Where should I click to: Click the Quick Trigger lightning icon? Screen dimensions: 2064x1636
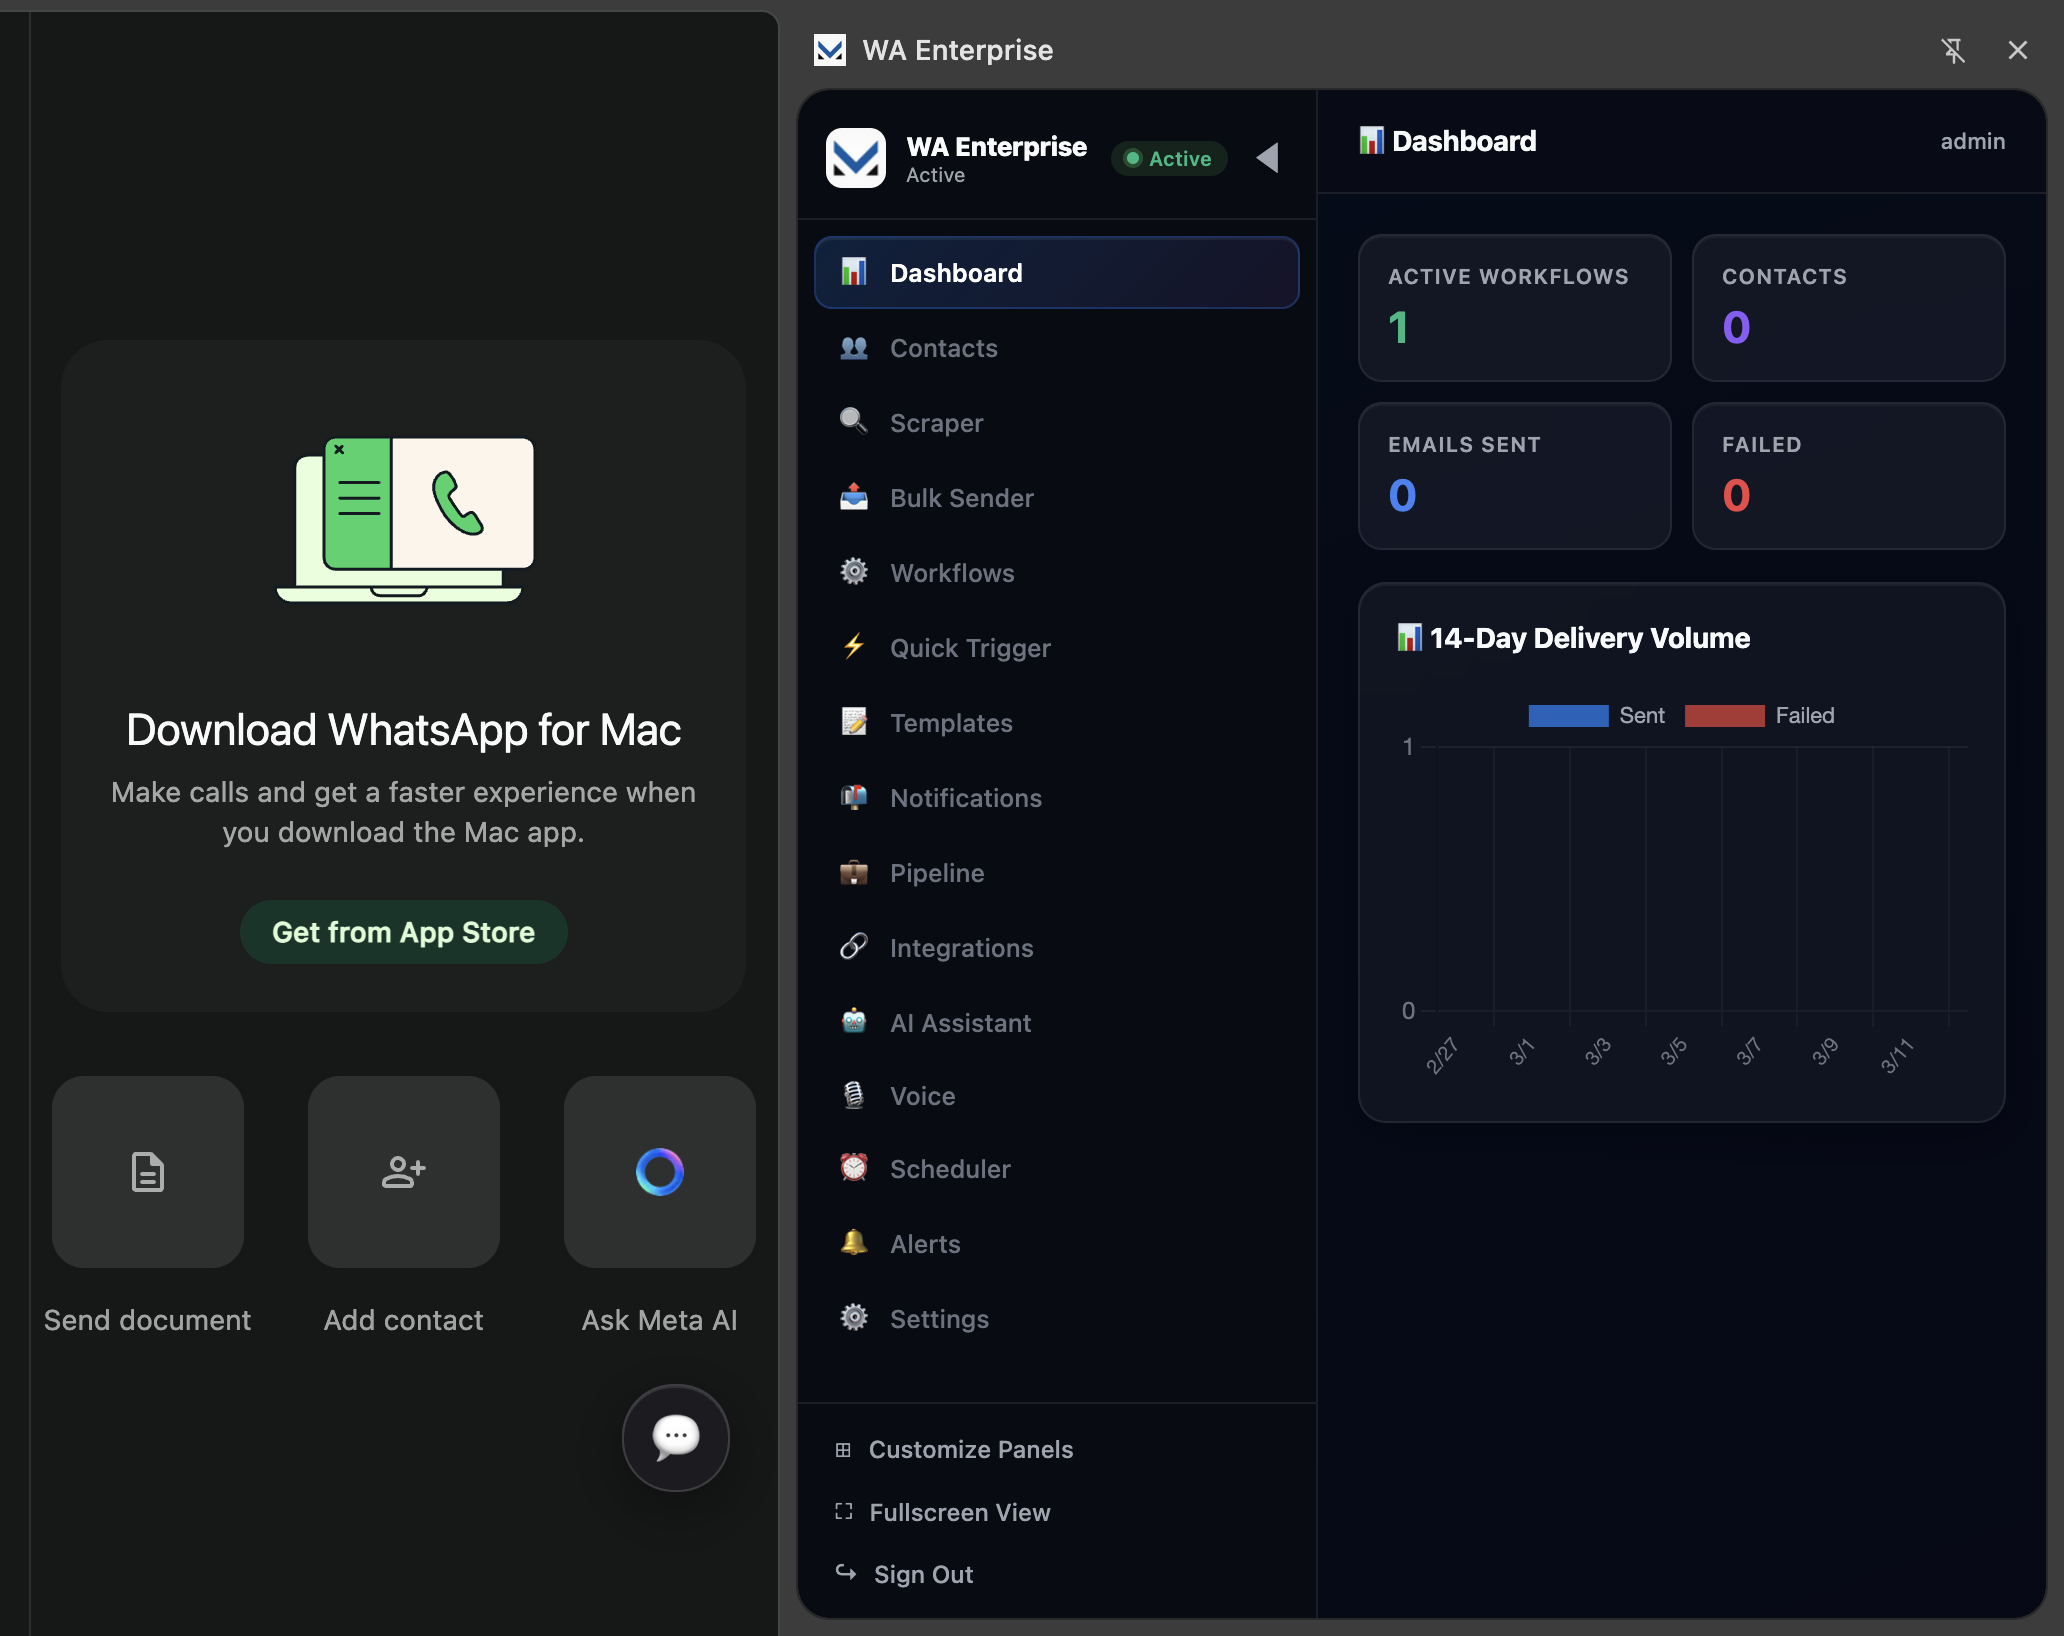click(853, 647)
